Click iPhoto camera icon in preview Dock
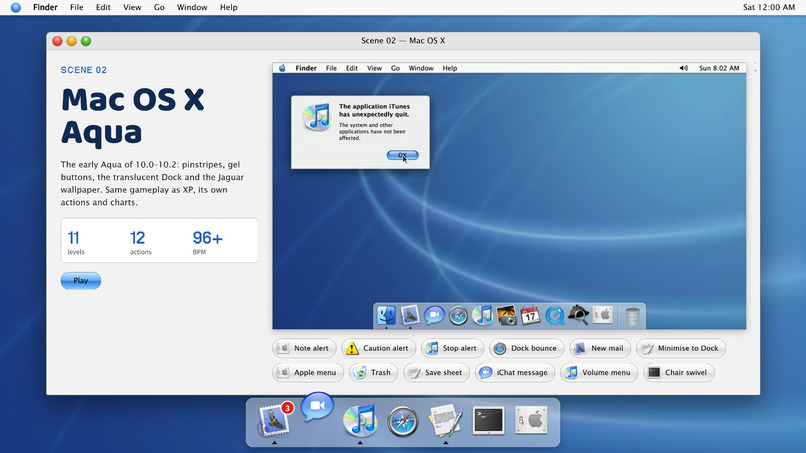 pyautogui.click(x=506, y=315)
